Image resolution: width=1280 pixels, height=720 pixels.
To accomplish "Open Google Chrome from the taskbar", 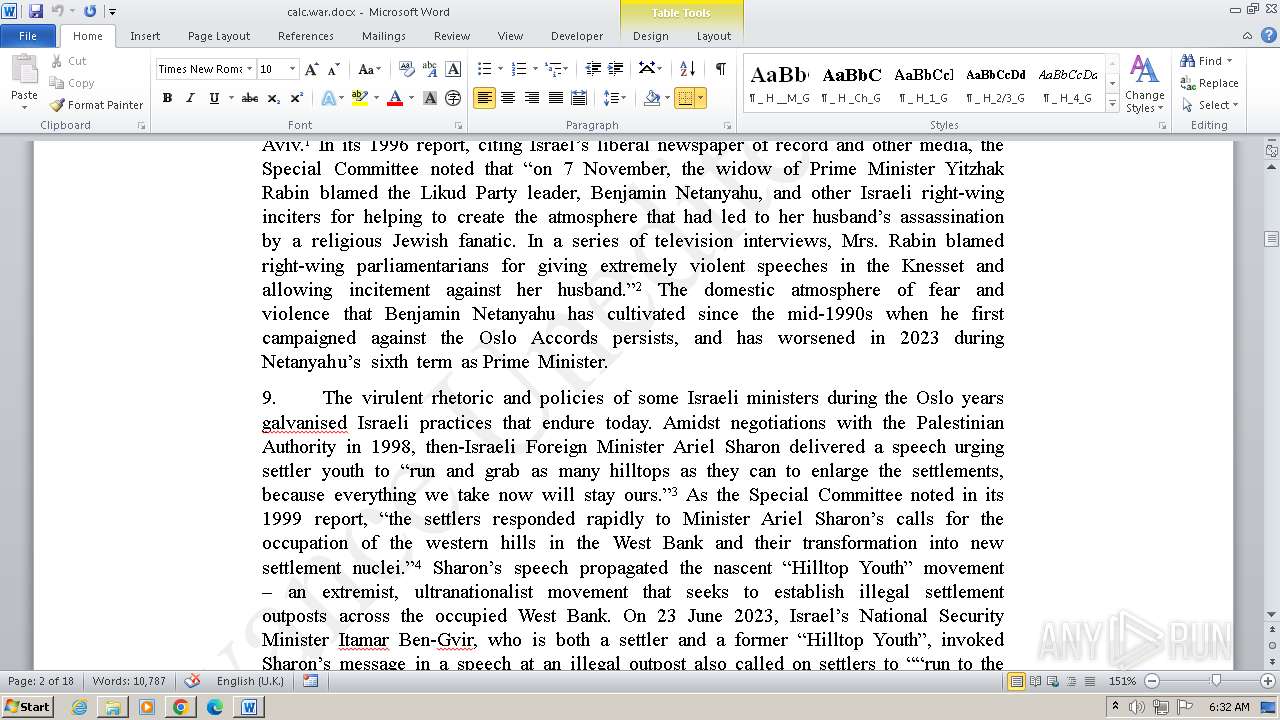I will coord(180,707).
